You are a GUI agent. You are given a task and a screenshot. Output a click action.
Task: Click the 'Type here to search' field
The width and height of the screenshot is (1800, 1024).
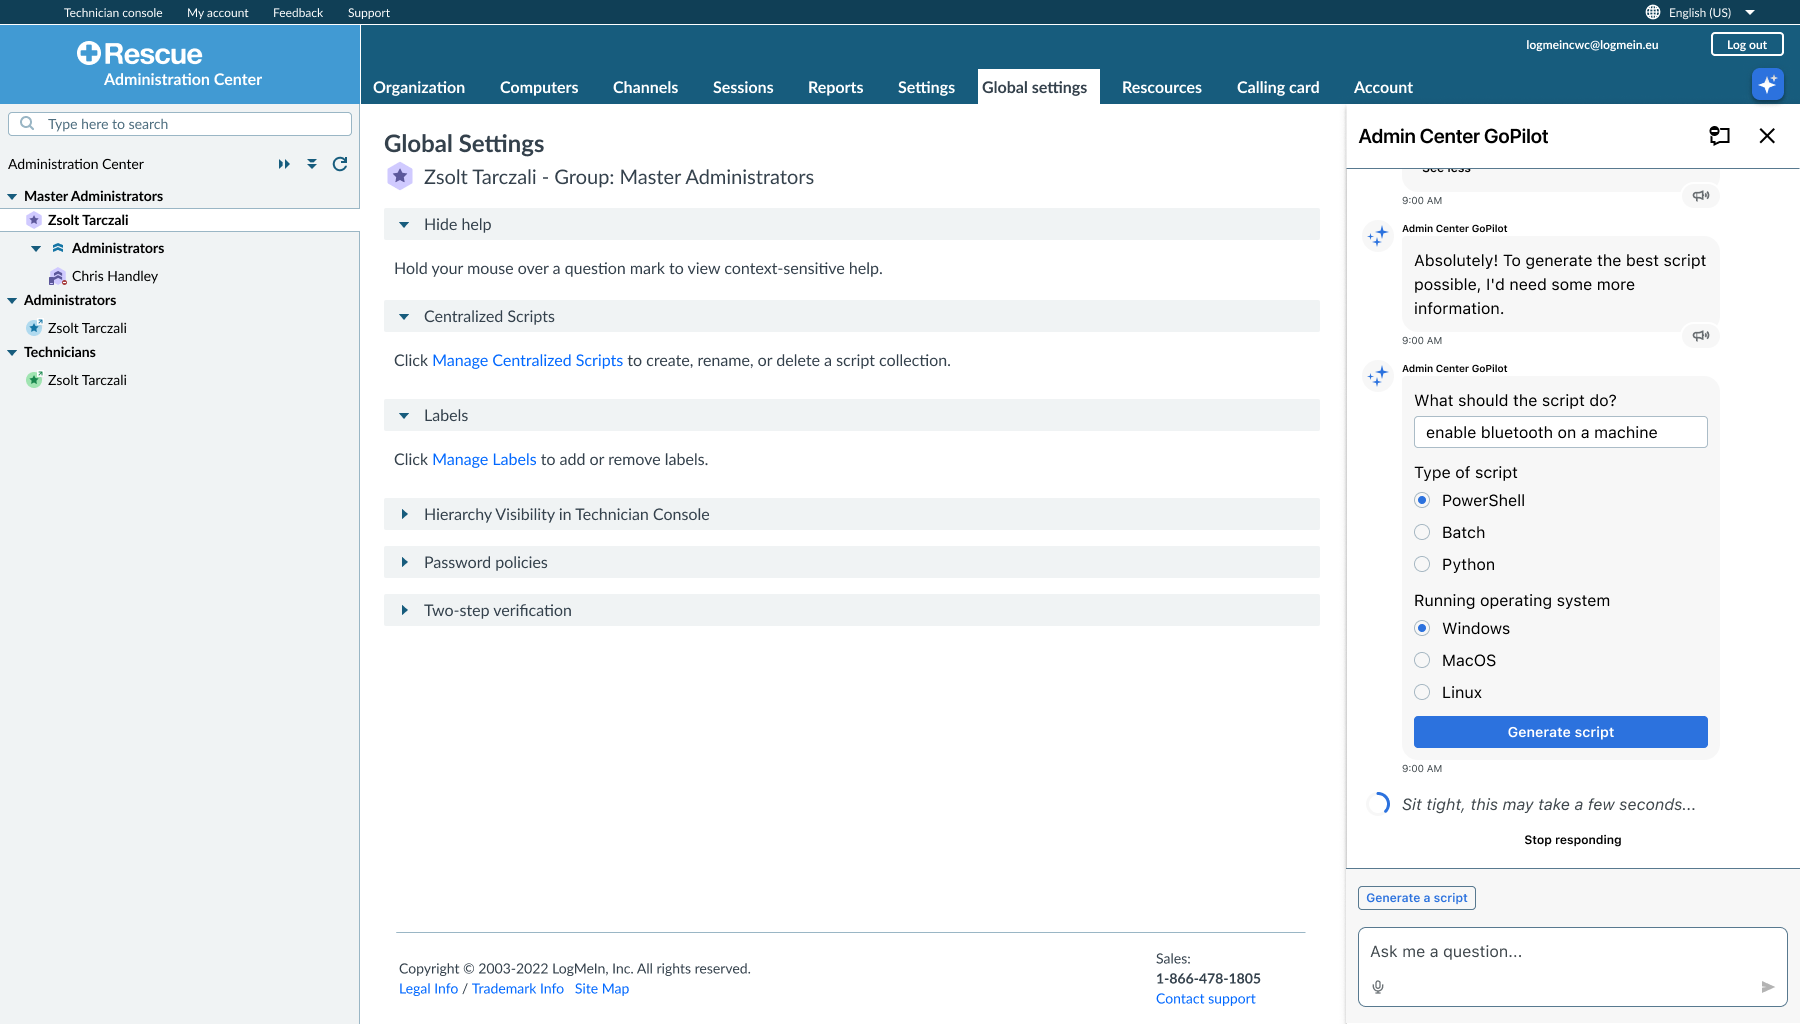click(x=180, y=124)
